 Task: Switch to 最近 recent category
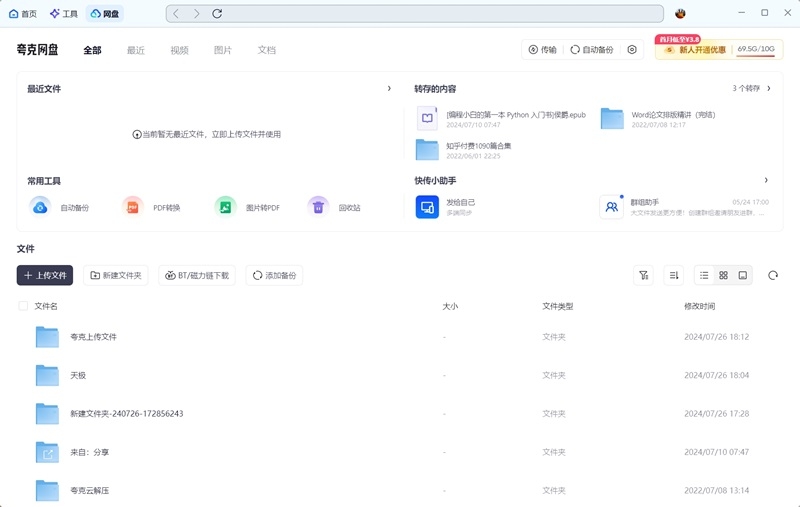pos(136,50)
